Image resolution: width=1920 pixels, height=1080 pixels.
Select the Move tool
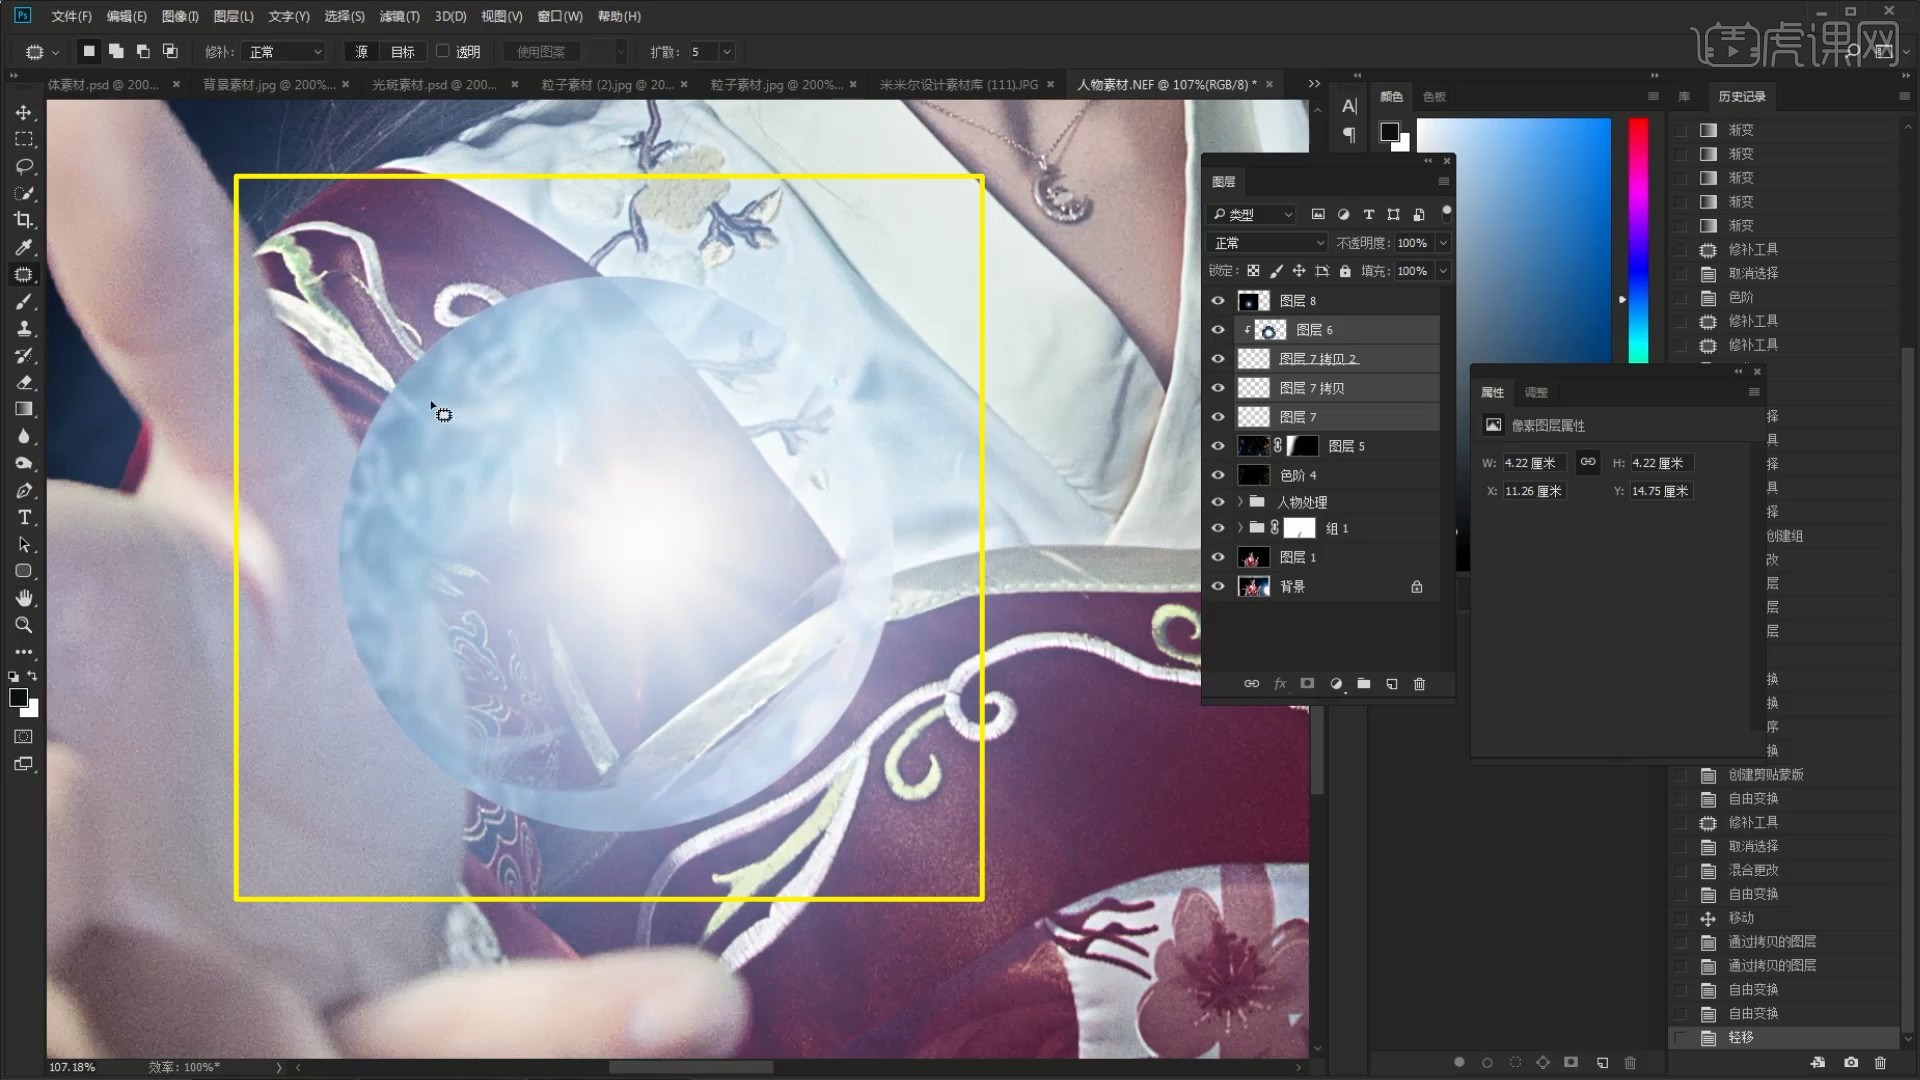[24, 113]
